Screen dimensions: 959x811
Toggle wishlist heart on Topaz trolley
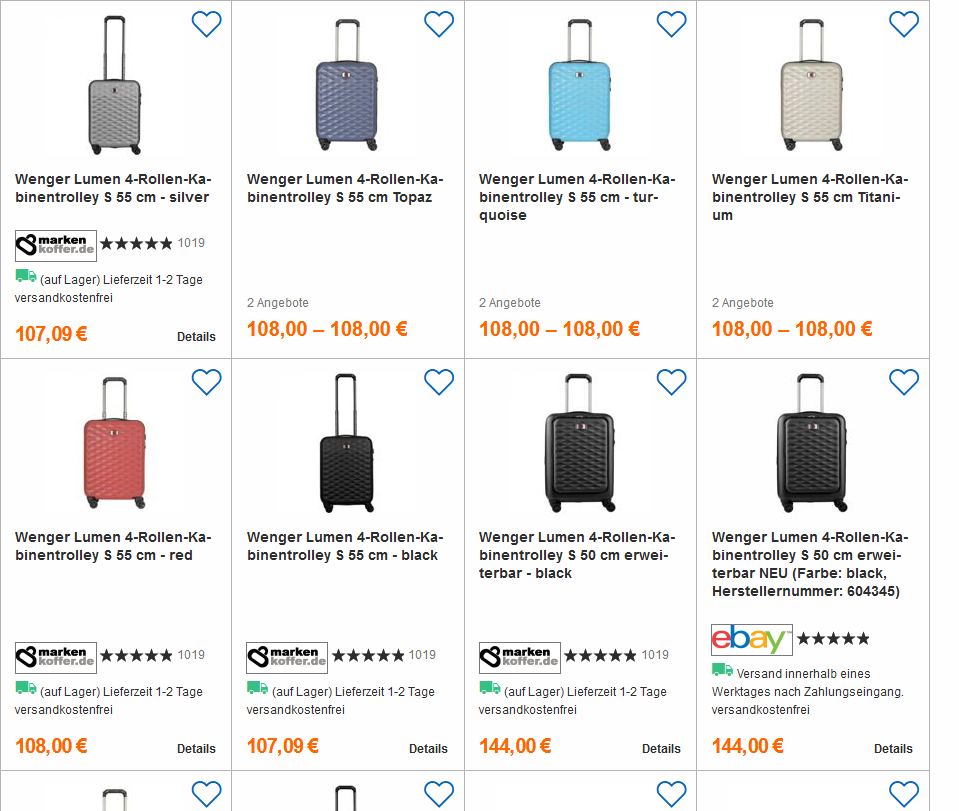coord(439,24)
